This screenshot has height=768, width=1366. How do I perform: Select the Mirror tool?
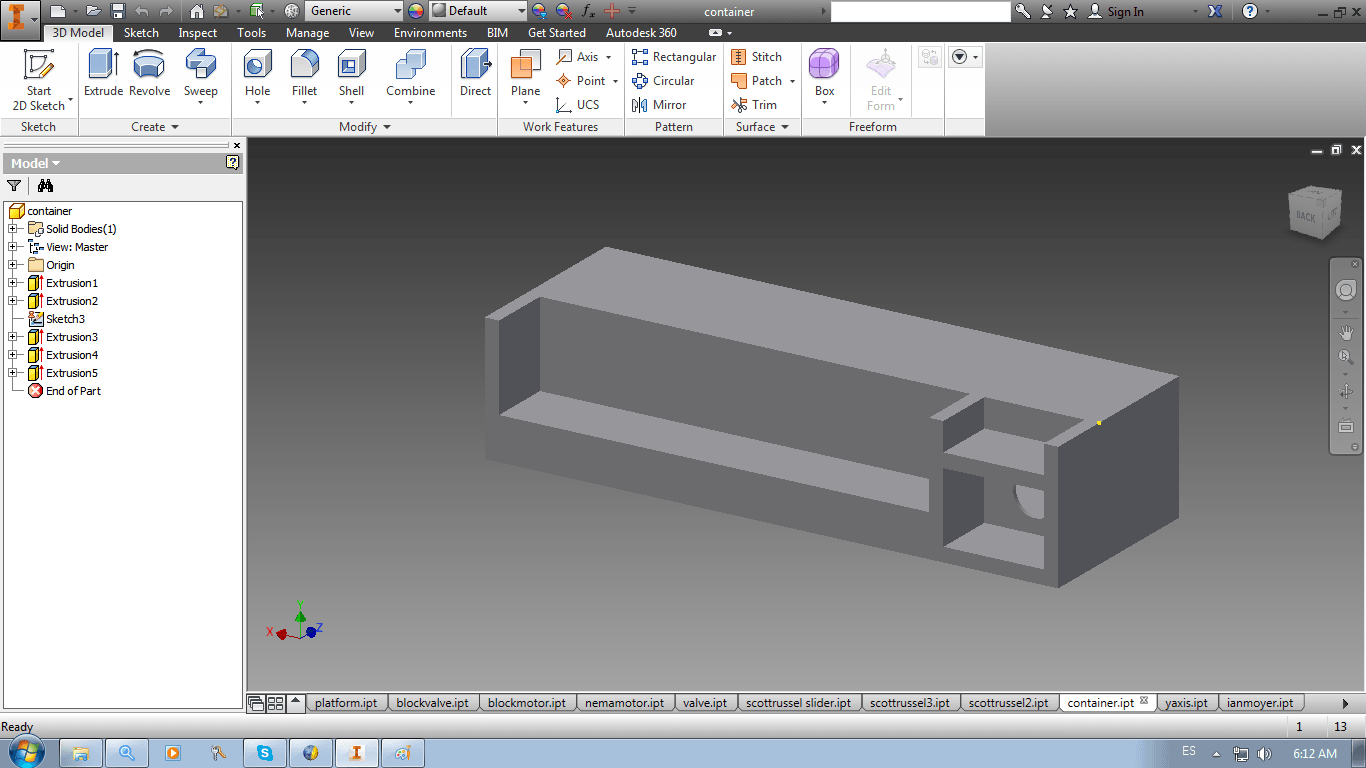tap(659, 105)
